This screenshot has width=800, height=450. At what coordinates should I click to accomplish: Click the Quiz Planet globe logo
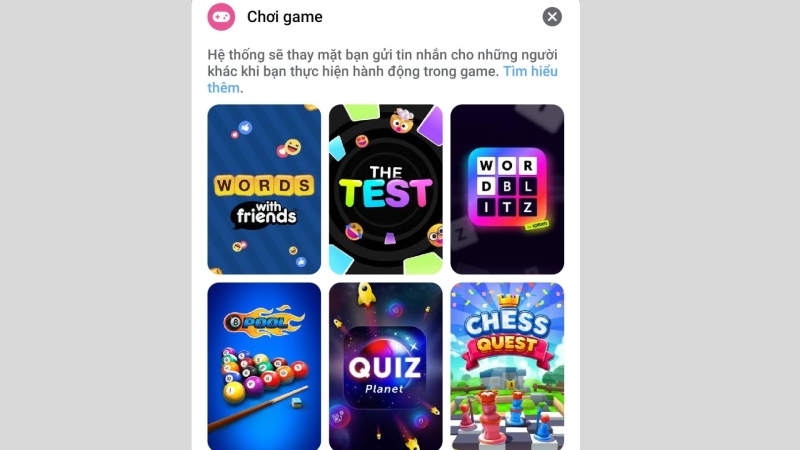pyautogui.click(x=385, y=367)
